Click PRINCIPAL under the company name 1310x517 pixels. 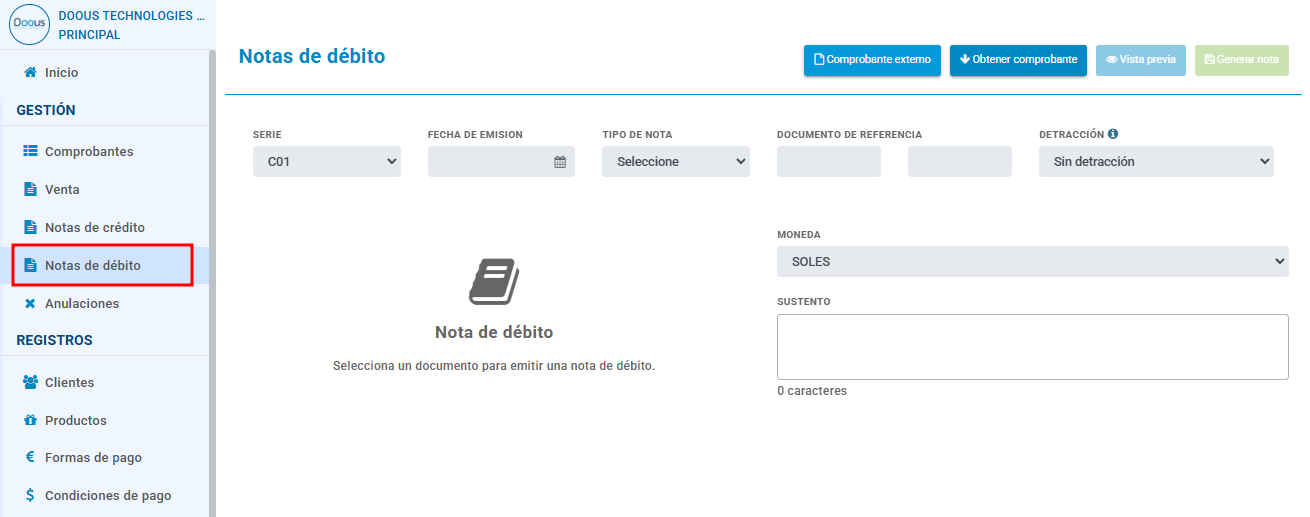[90, 35]
